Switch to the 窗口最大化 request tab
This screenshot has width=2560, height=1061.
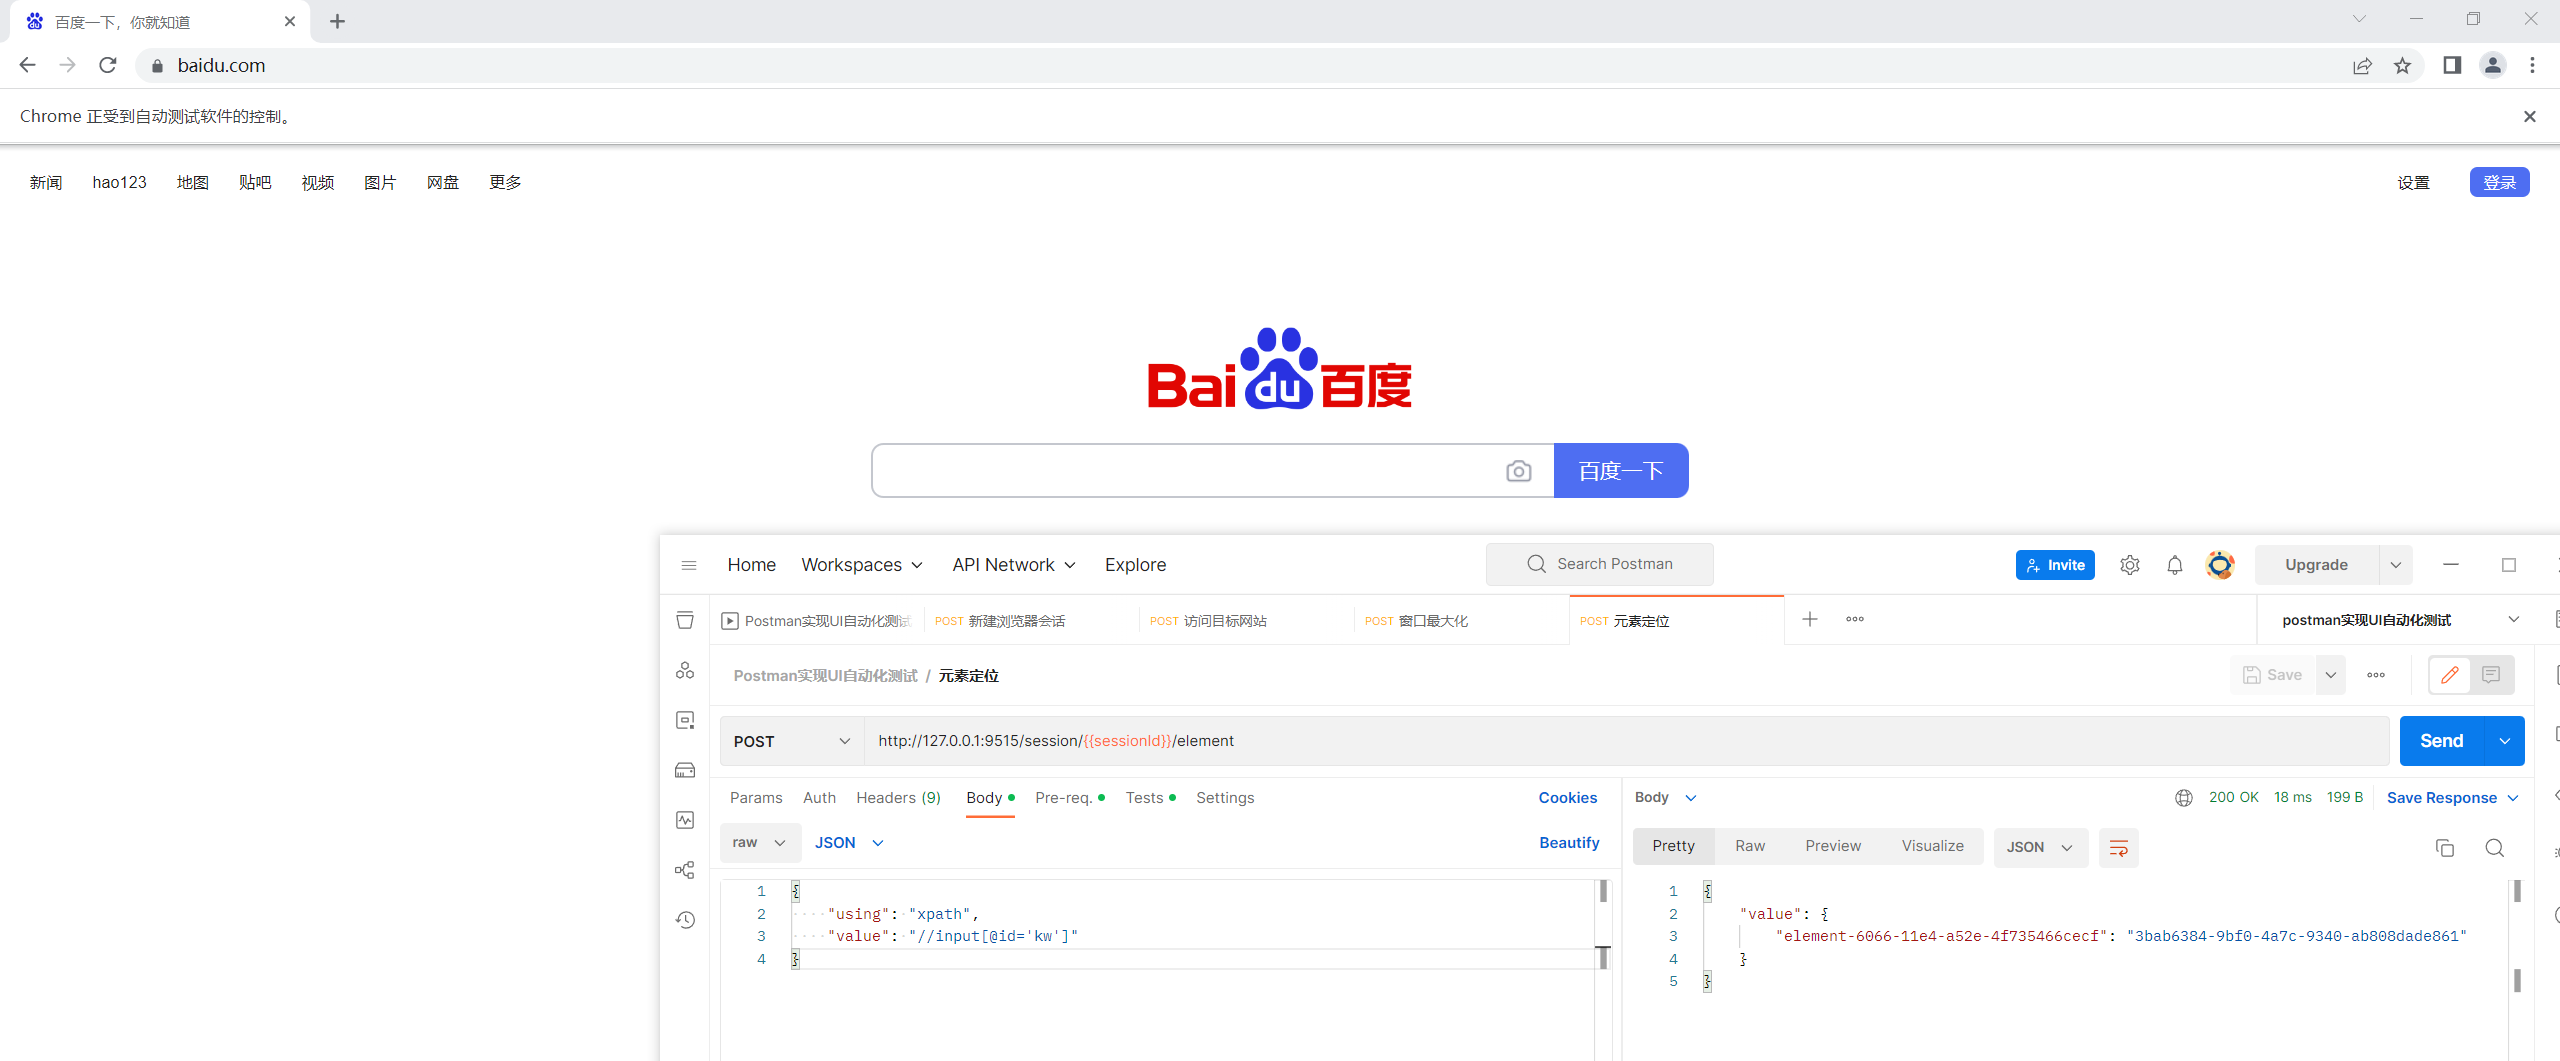1461,621
